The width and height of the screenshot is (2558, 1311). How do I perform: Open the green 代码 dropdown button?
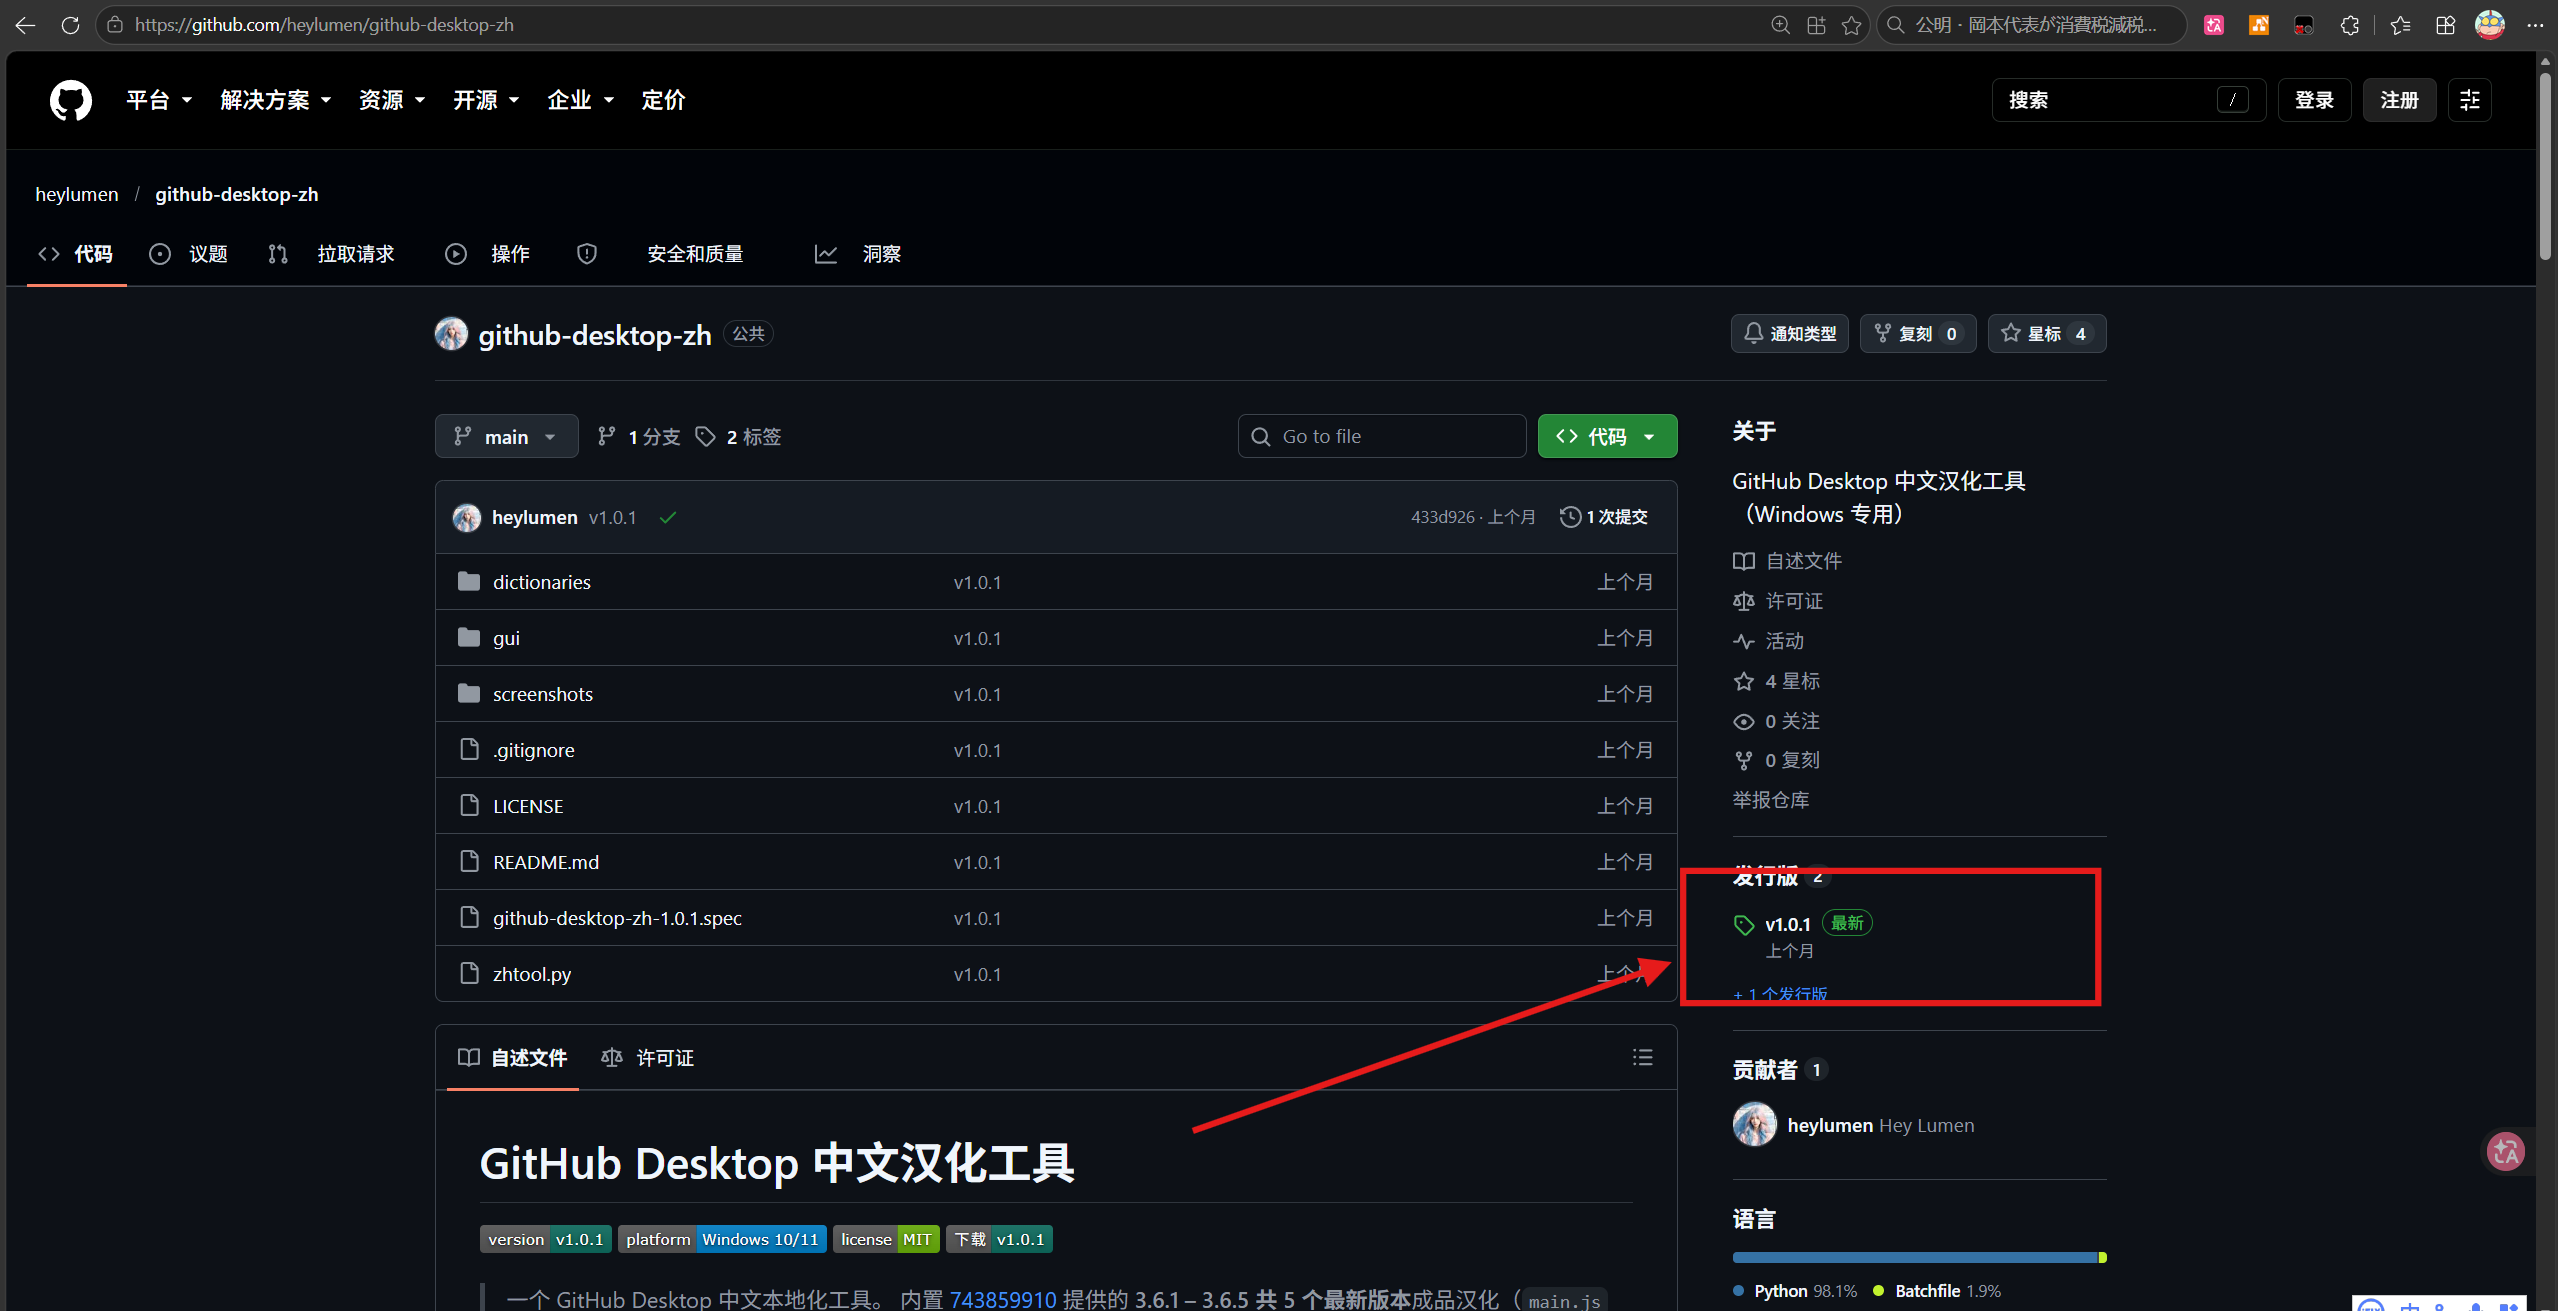(x=1607, y=436)
